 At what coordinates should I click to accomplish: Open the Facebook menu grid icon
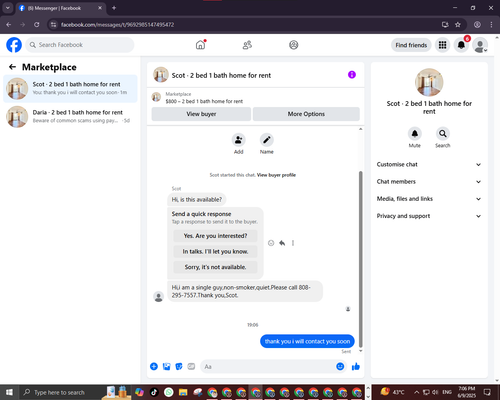click(442, 45)
